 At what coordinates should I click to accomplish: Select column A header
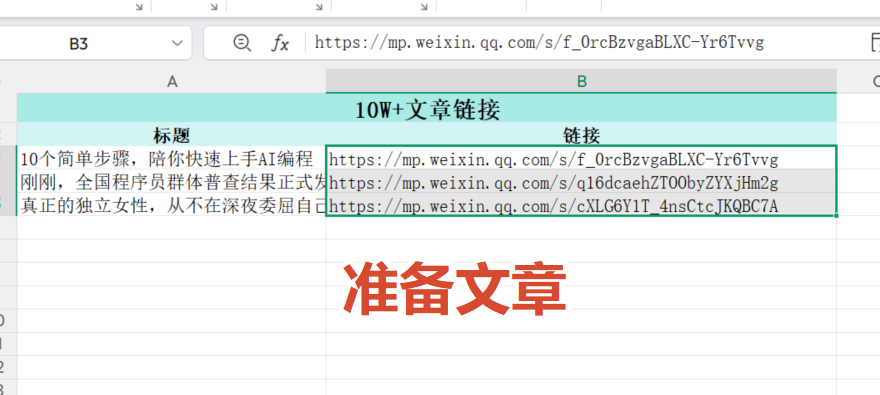click(172, 81)
